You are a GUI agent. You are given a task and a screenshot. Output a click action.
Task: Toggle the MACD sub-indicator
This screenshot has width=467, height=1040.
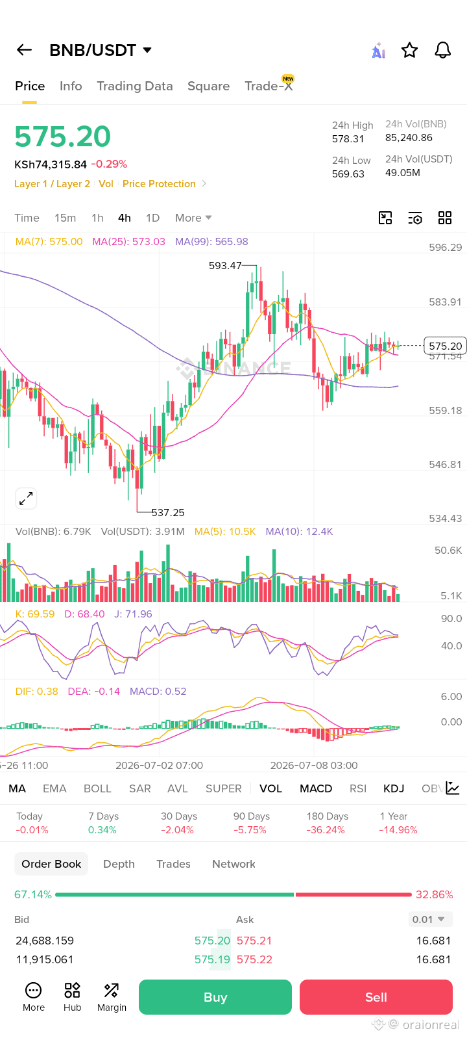316,789
